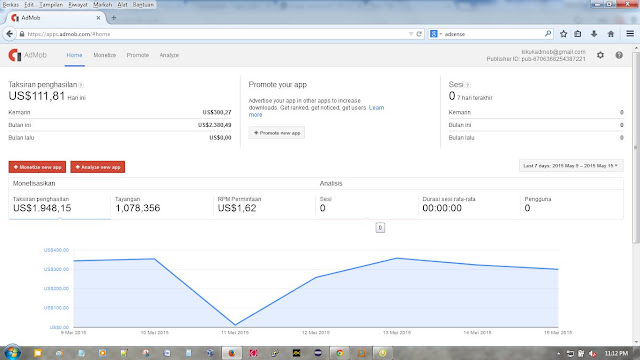Go to Firefox home page icon

611,34
